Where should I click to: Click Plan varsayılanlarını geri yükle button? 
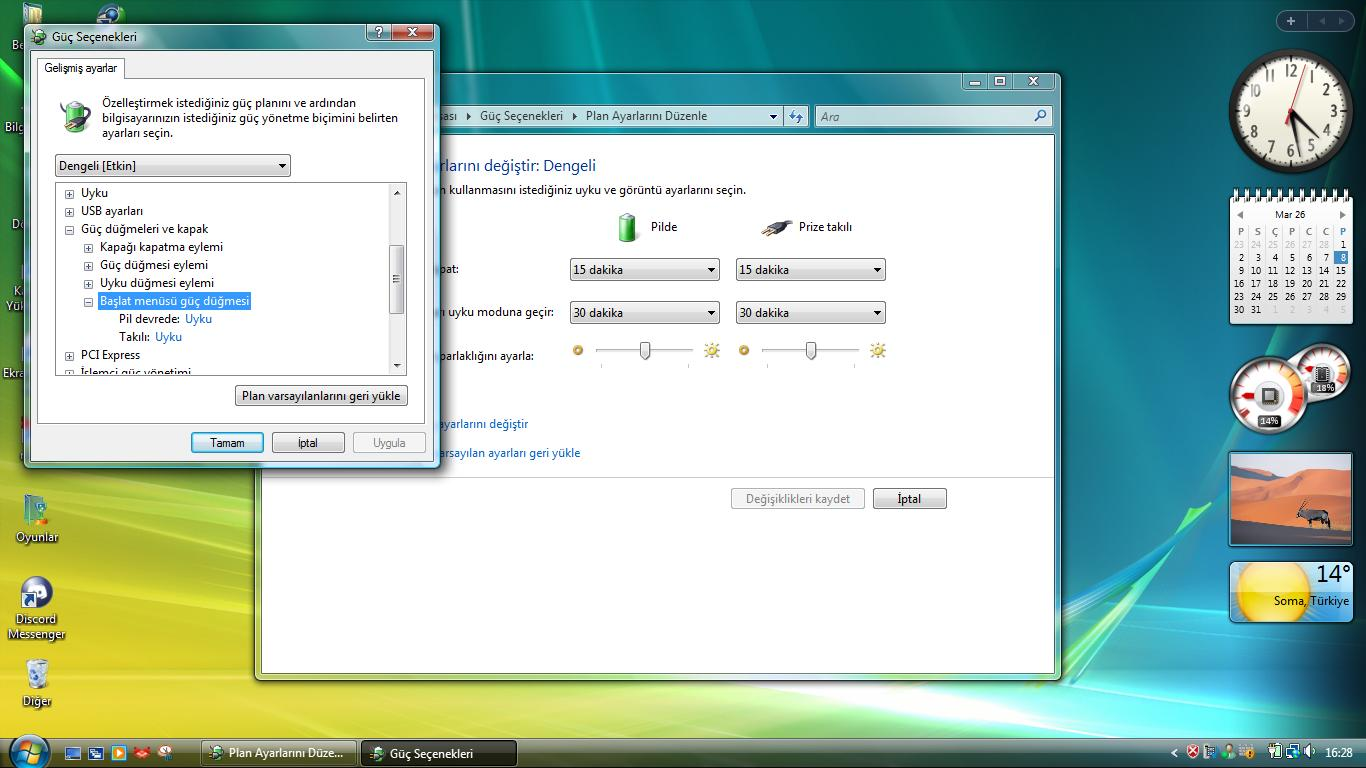coord(321,396)
